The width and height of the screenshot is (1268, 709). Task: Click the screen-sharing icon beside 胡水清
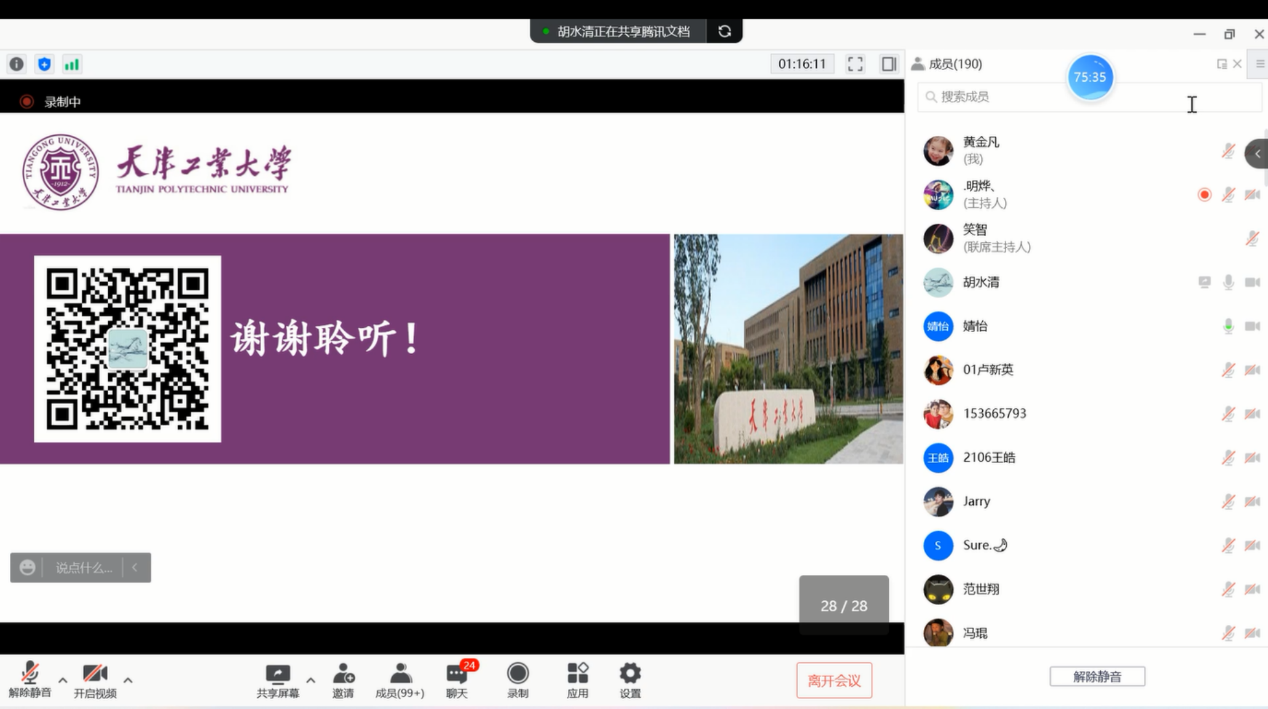tap(1204, 282)
